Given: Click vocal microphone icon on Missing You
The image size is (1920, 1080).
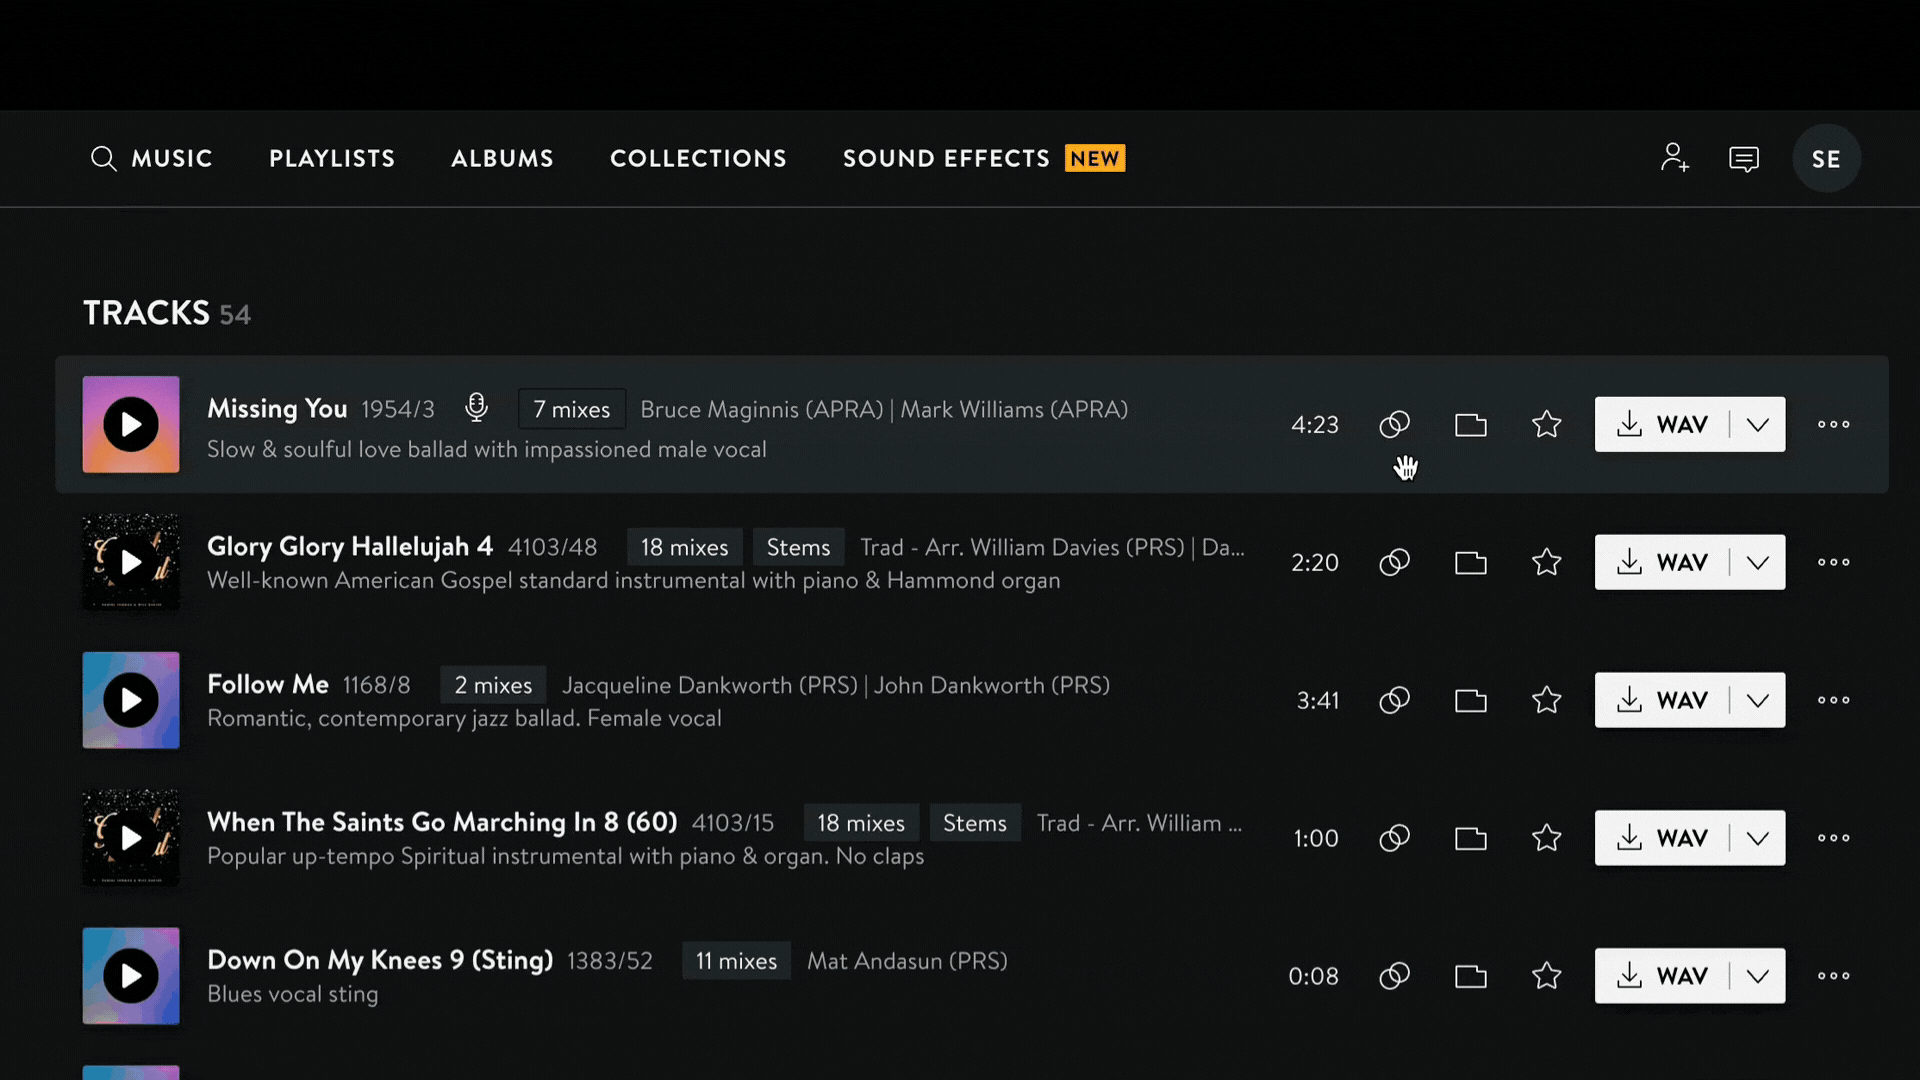Looking at the screenshot, I should [x=476, y=408].
